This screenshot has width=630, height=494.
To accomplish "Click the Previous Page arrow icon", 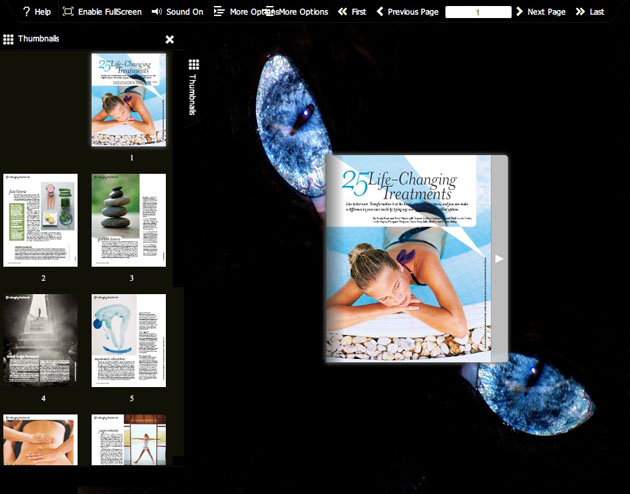I will pyautogui.click(x=380, y=12).
